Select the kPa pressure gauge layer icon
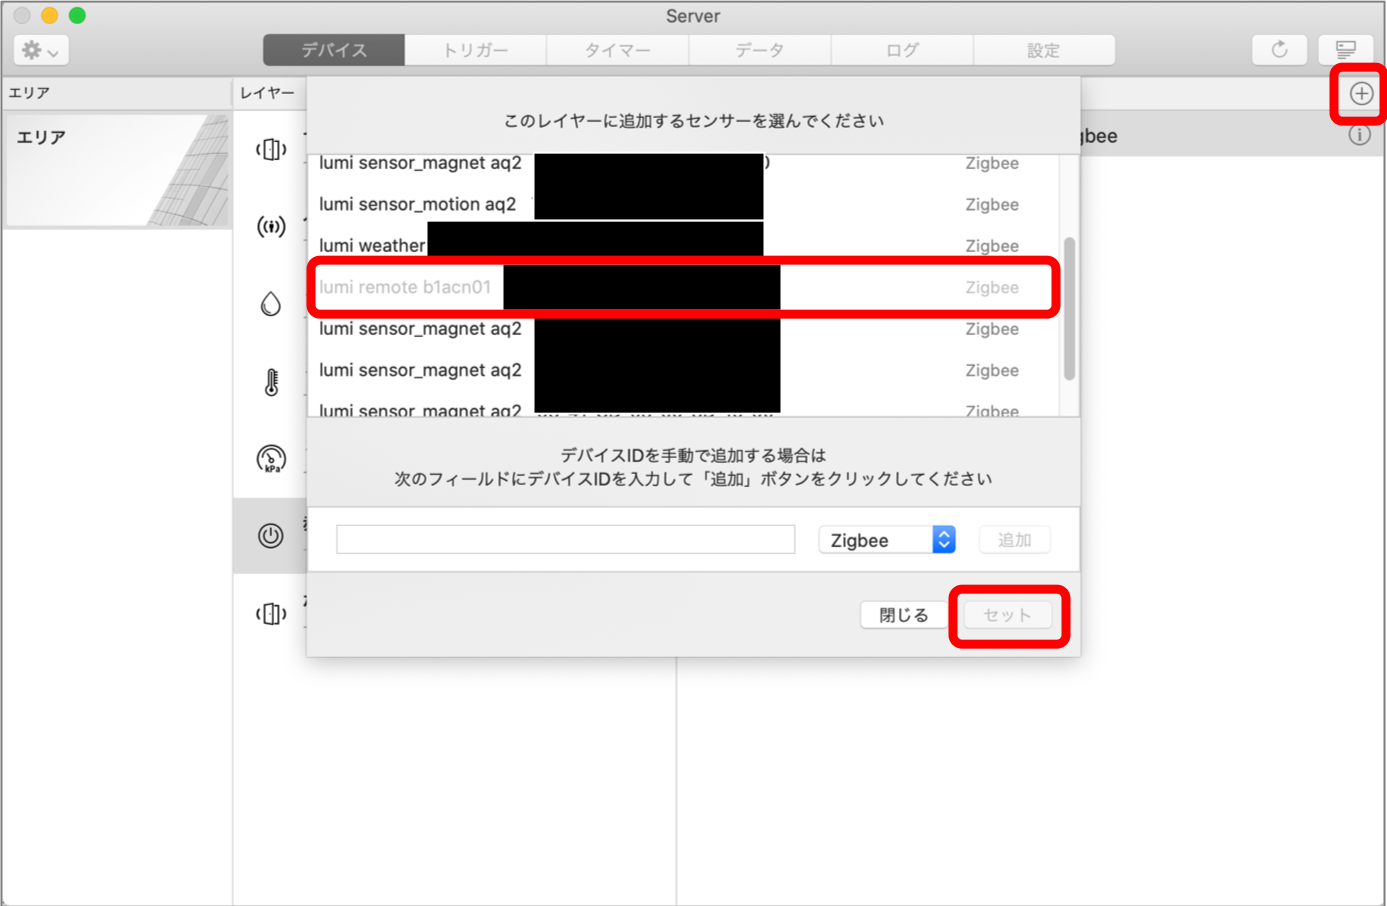 271,458
